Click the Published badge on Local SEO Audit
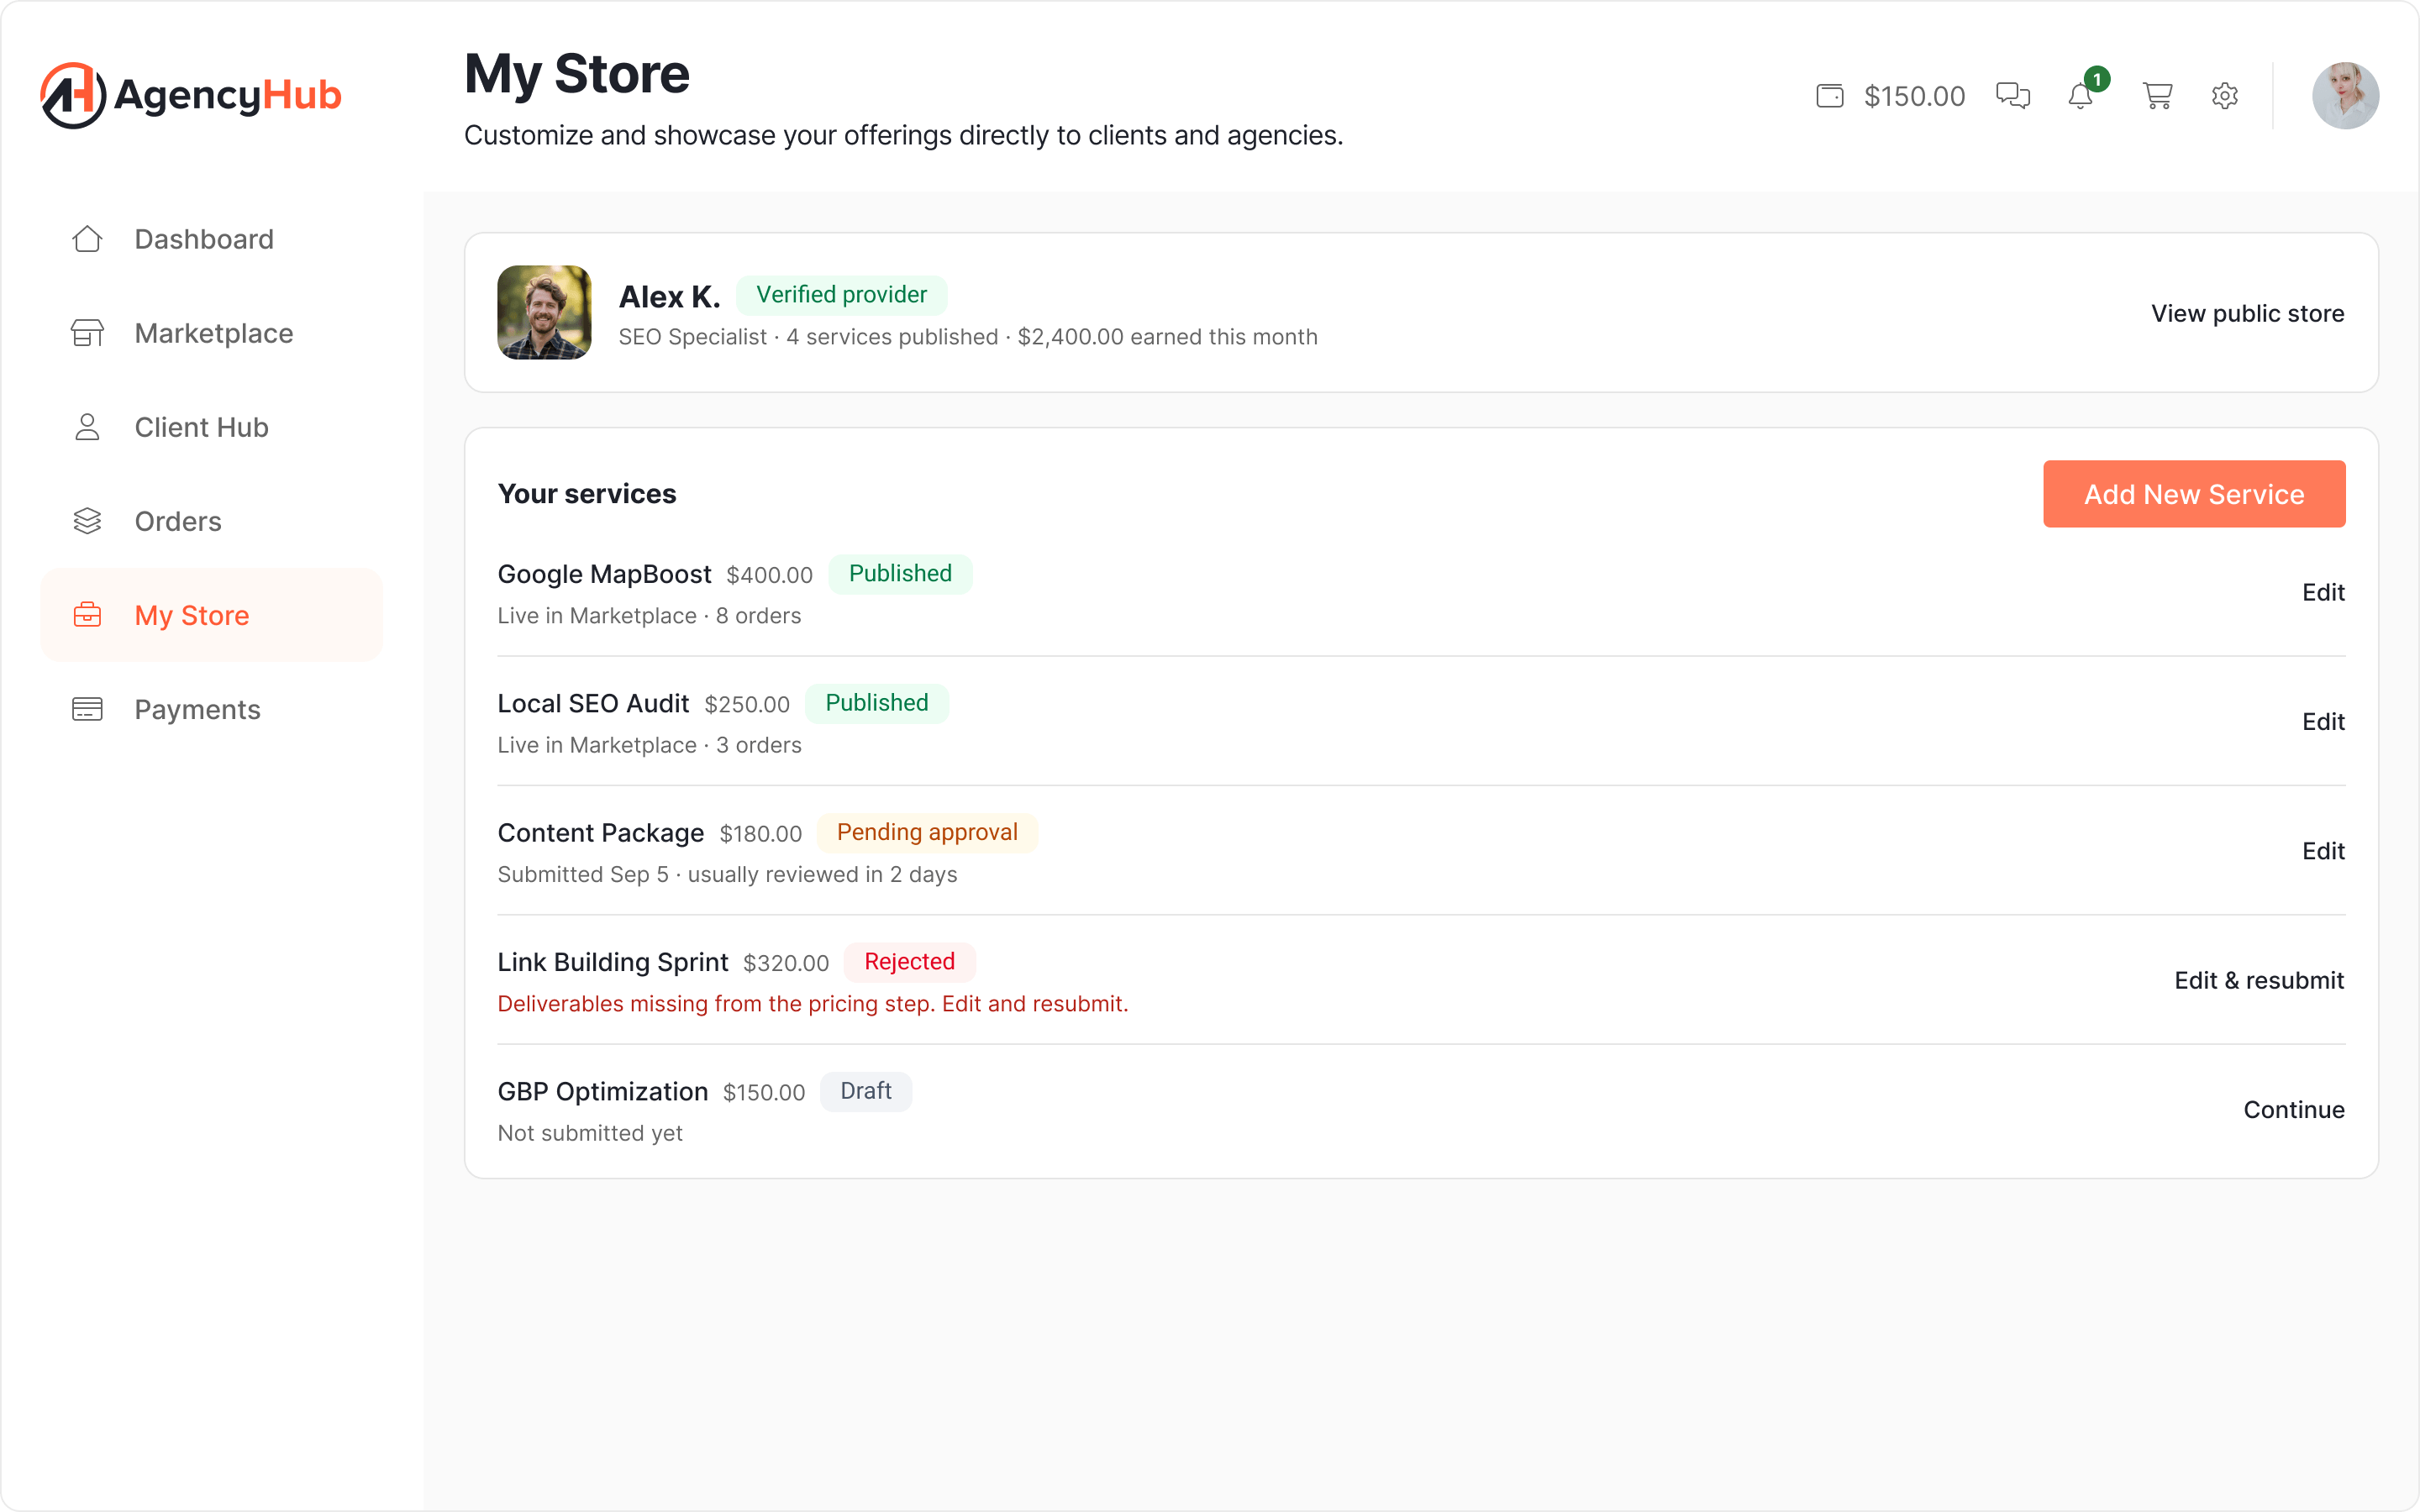Viewport: 2420px width, 1512px height. [x=876, y=703]
